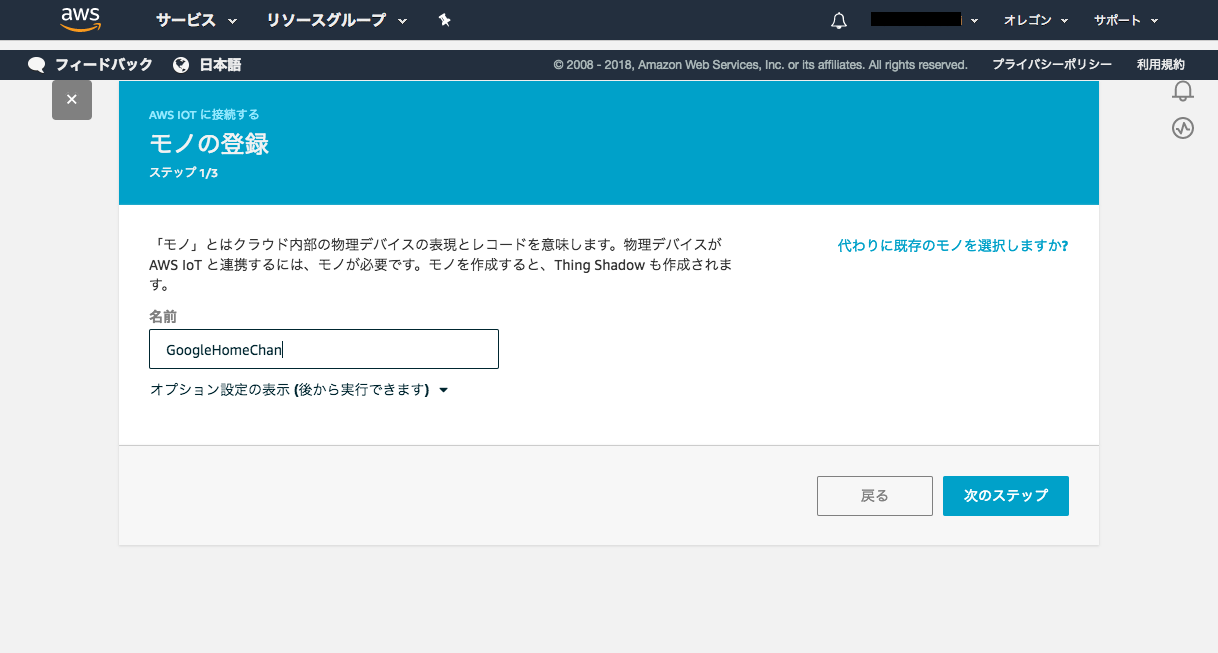
Task: Open the オレゴン region dropdown
Action: [1036, 20]
